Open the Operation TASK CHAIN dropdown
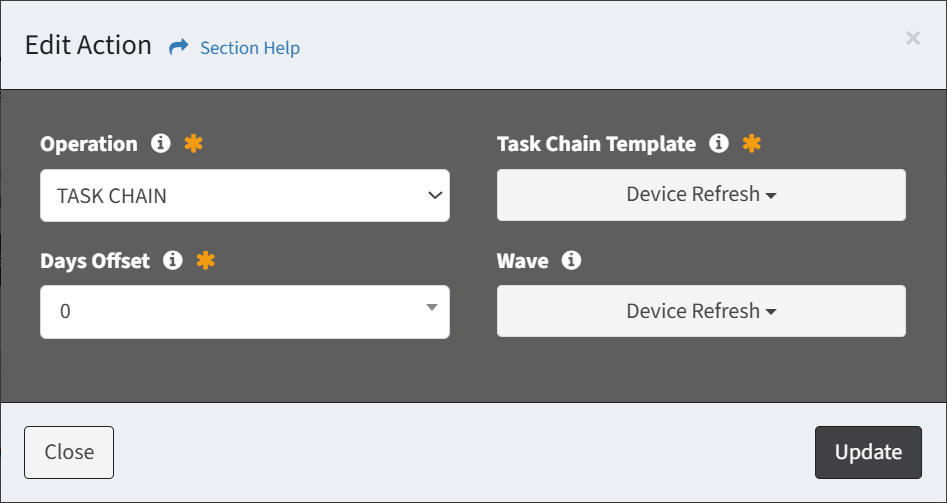947x503 pixels. click(x=245, y=196)
